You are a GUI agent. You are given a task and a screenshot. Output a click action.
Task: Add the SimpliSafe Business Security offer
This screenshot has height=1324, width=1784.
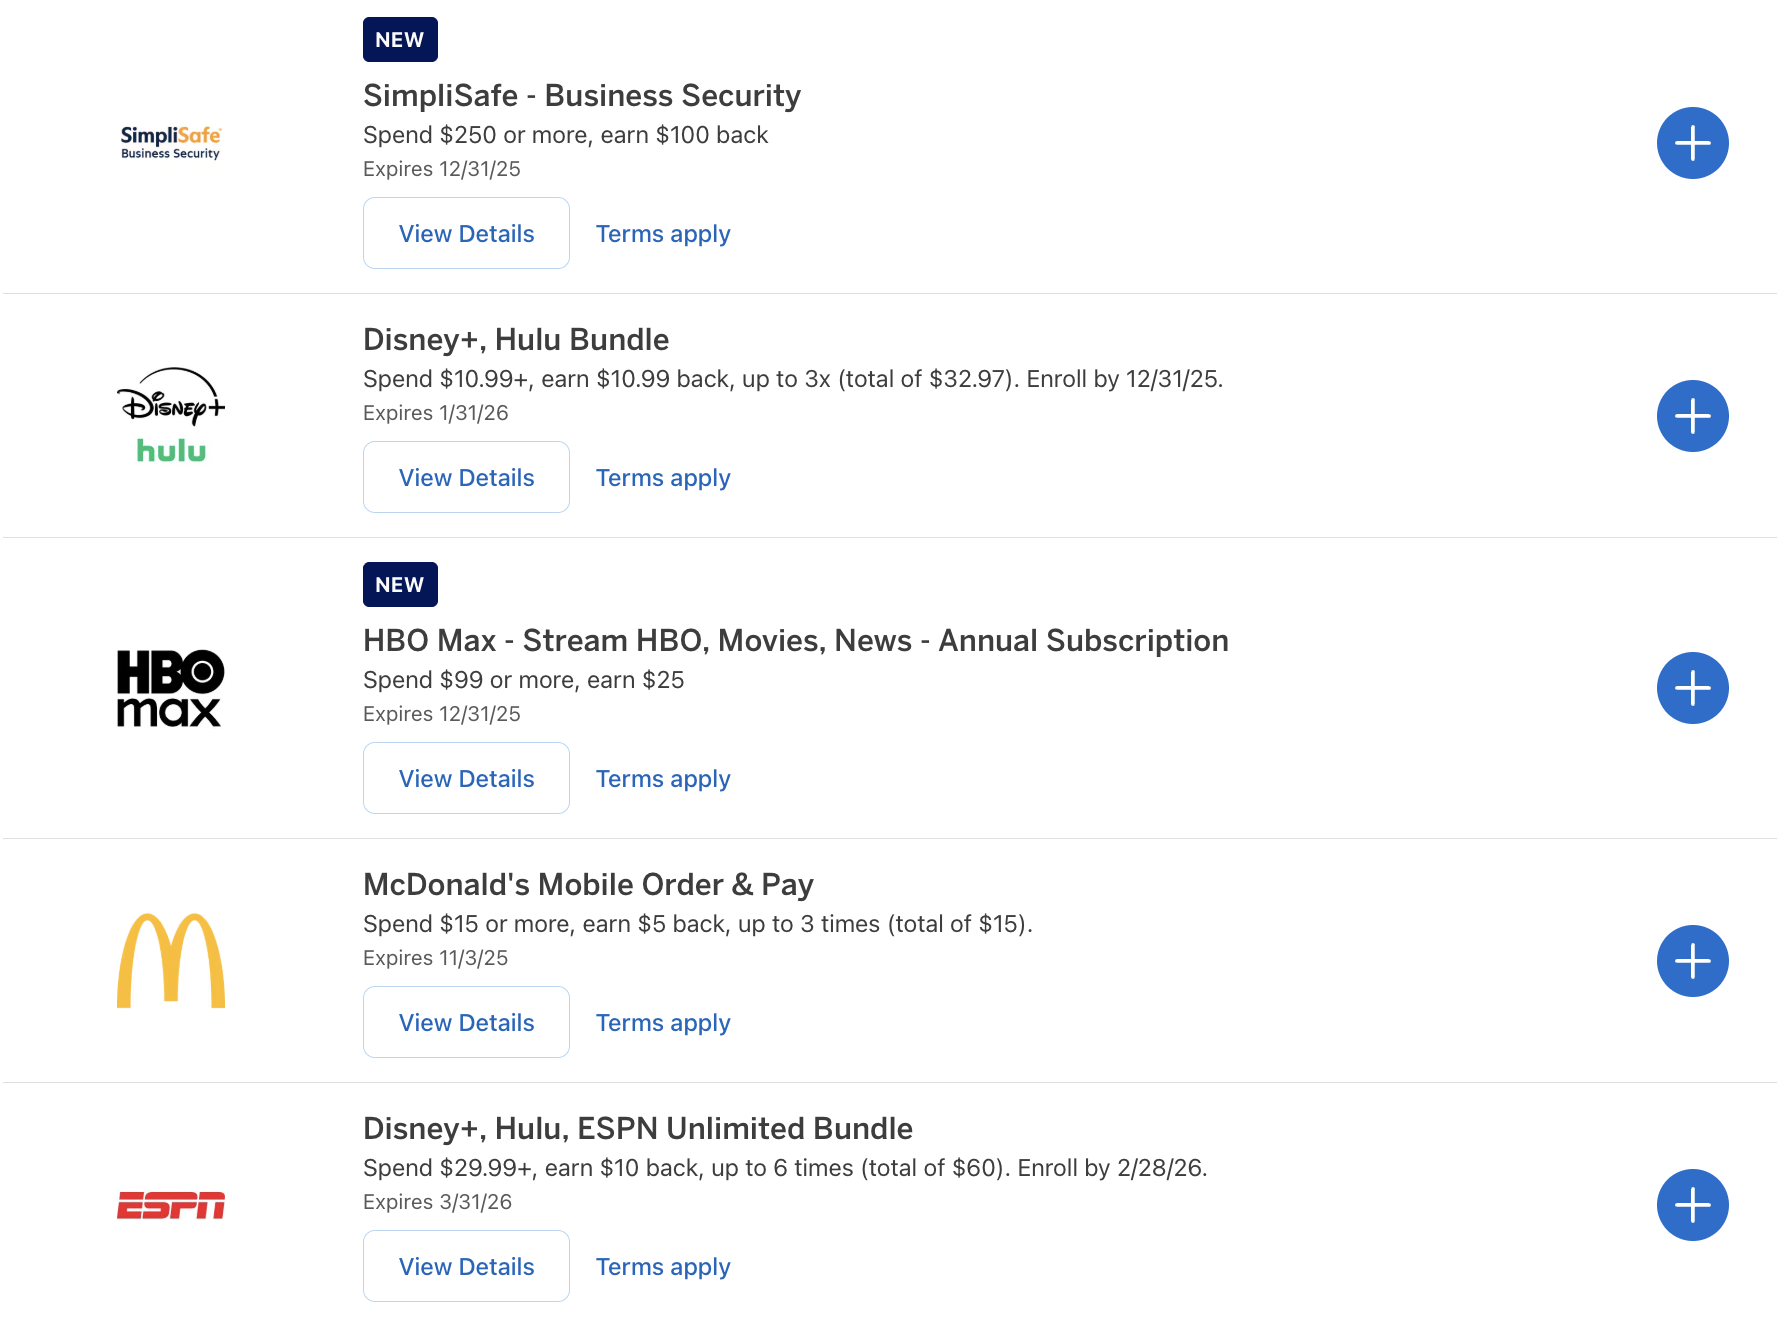1692,143
